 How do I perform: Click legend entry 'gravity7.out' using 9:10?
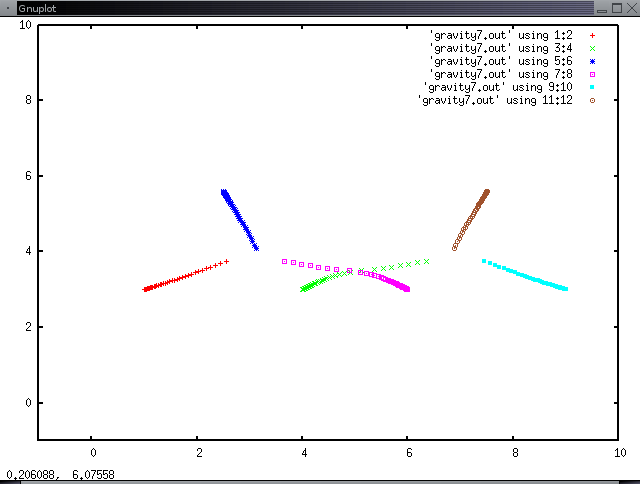click(498, 88)
